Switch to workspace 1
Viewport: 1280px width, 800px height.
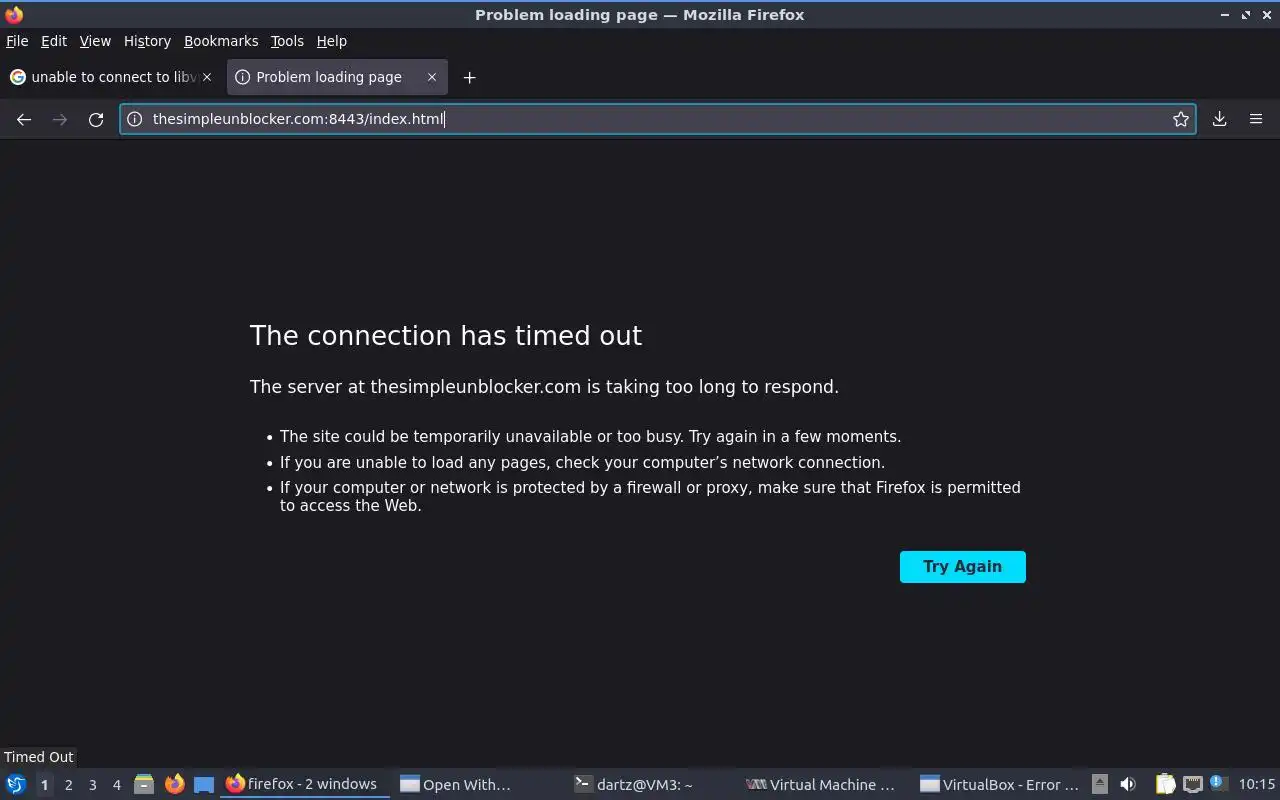coord(44,785)
